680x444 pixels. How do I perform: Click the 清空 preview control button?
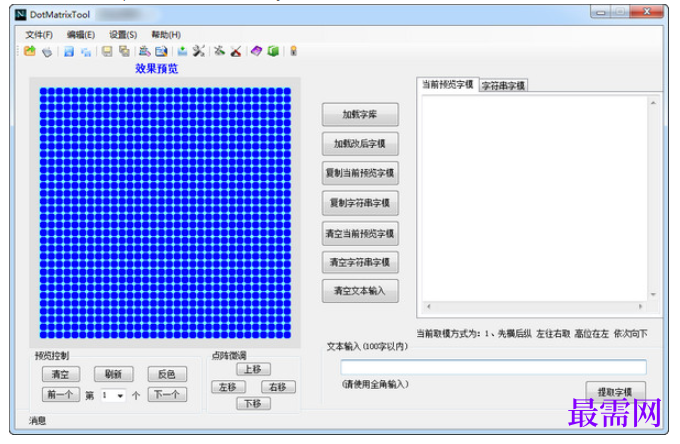pyautogui.click(x=61, y=374)
